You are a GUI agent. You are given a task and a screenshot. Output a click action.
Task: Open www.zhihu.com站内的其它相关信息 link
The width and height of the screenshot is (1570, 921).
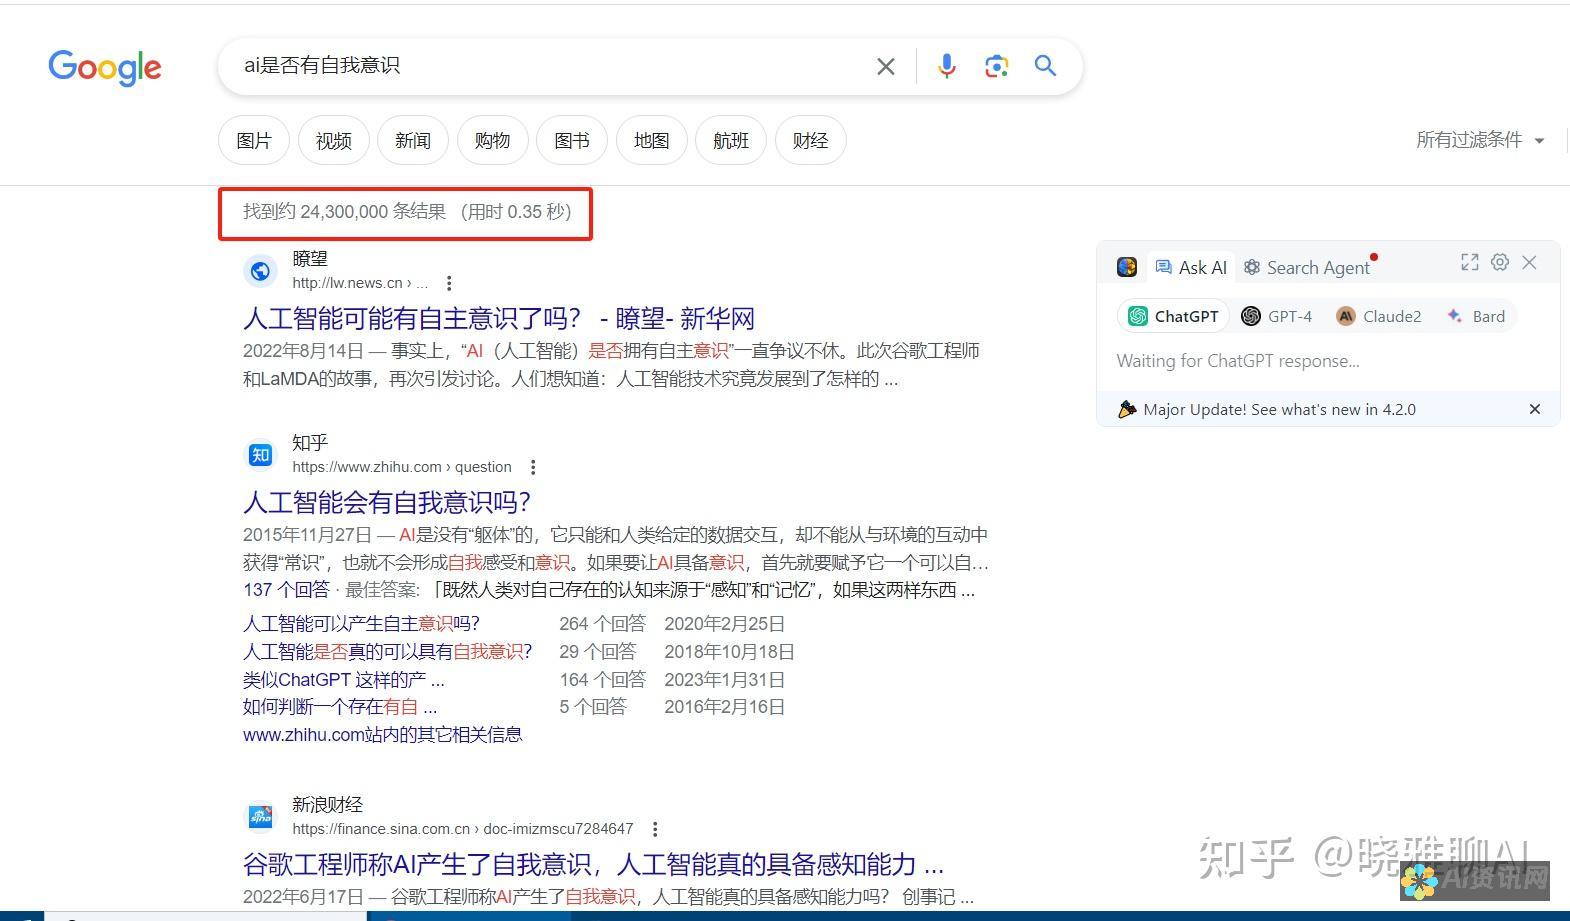(382, 735)
